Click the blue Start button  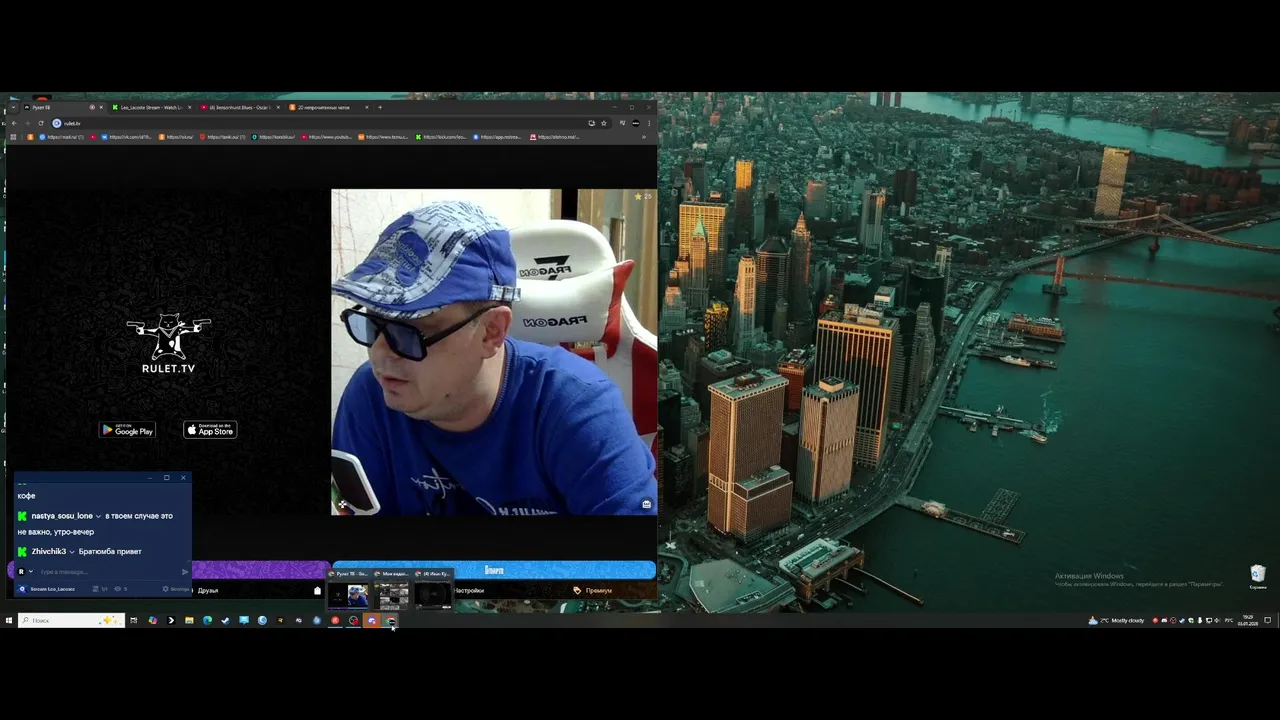494,570
